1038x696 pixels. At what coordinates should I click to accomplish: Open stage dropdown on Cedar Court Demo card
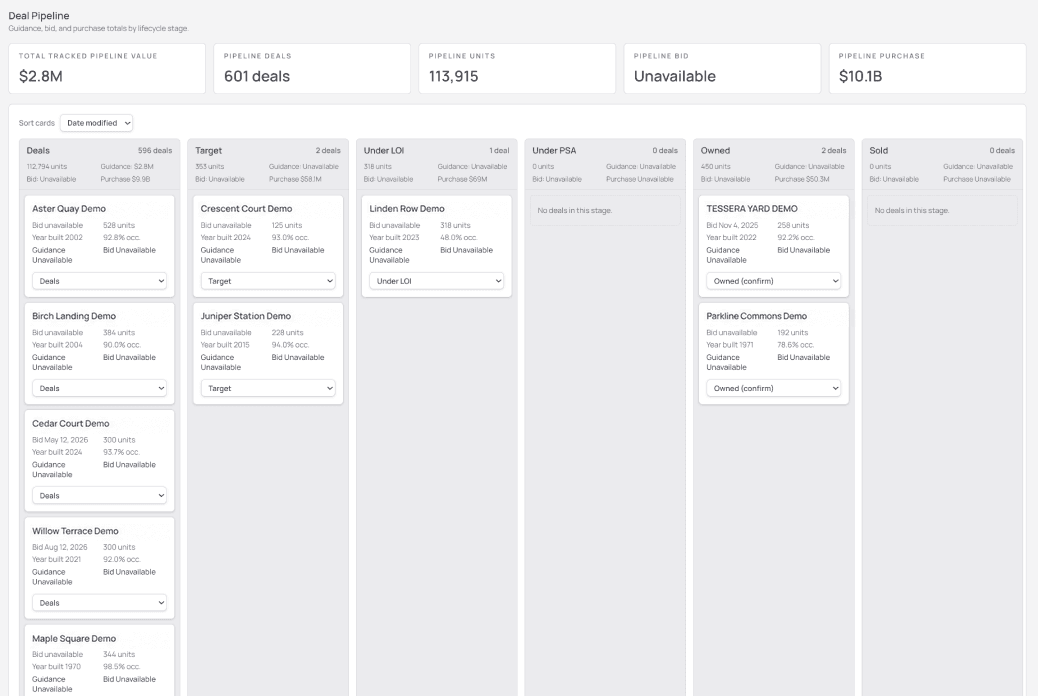(99, 495)
